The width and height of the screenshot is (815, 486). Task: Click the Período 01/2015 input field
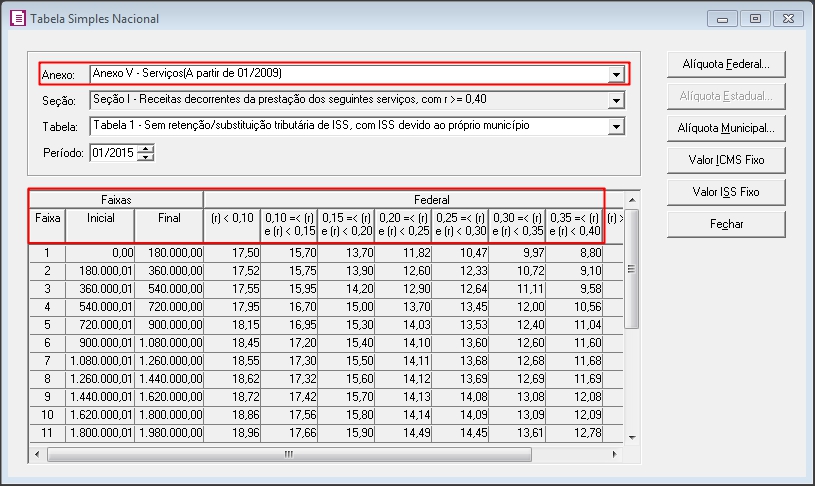click(113, 153)
